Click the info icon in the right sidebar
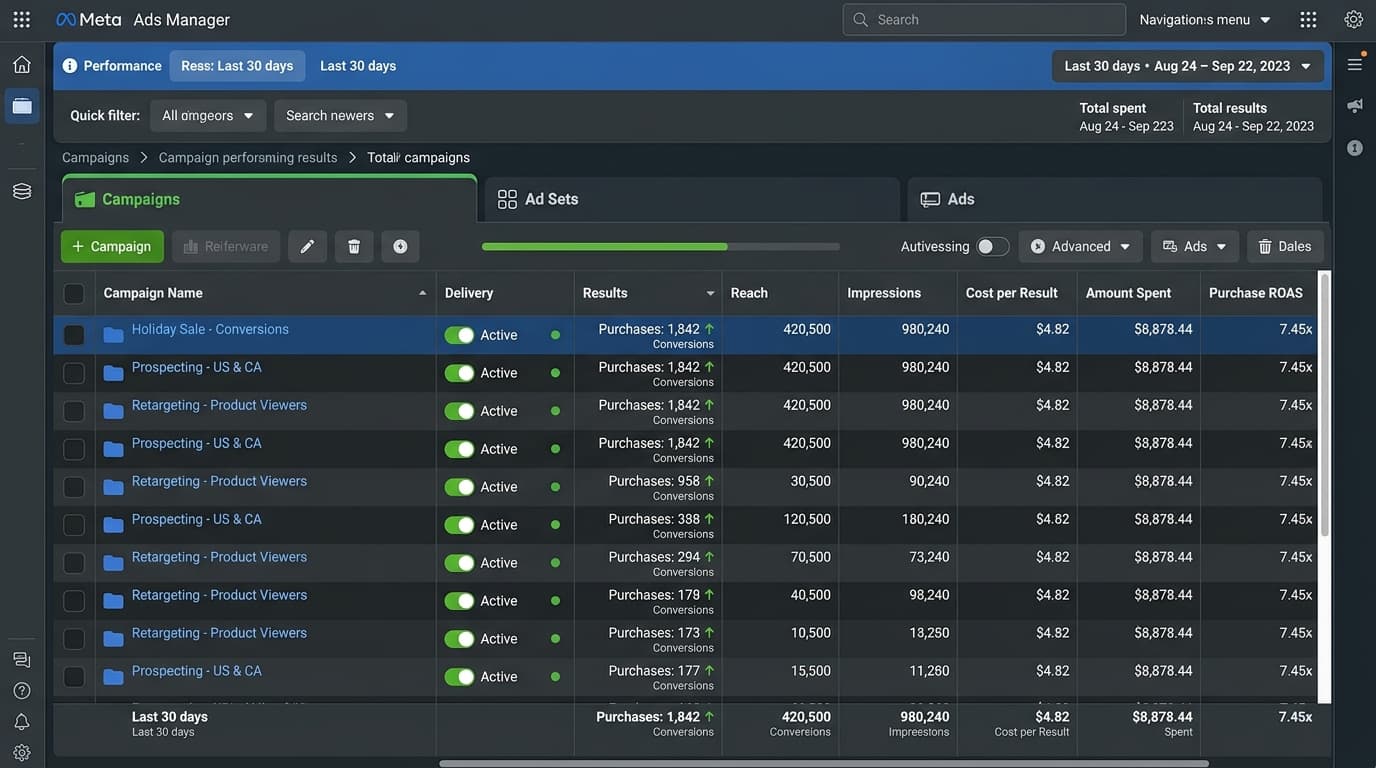Viewport: 1376px width, 768px height. tap(1355, 148)
